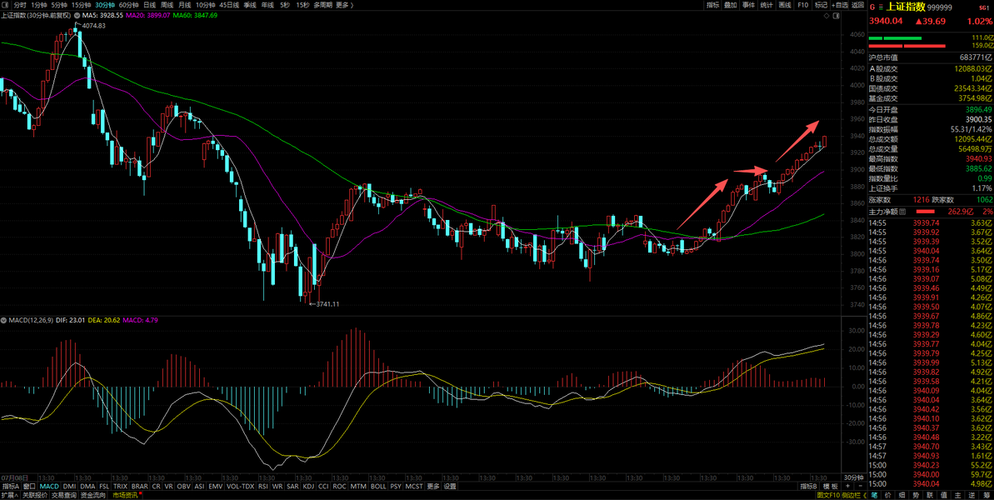Expand the MA indicator settings arrow icon
This screenshot has width=994, height=500.
pos(77,15)
